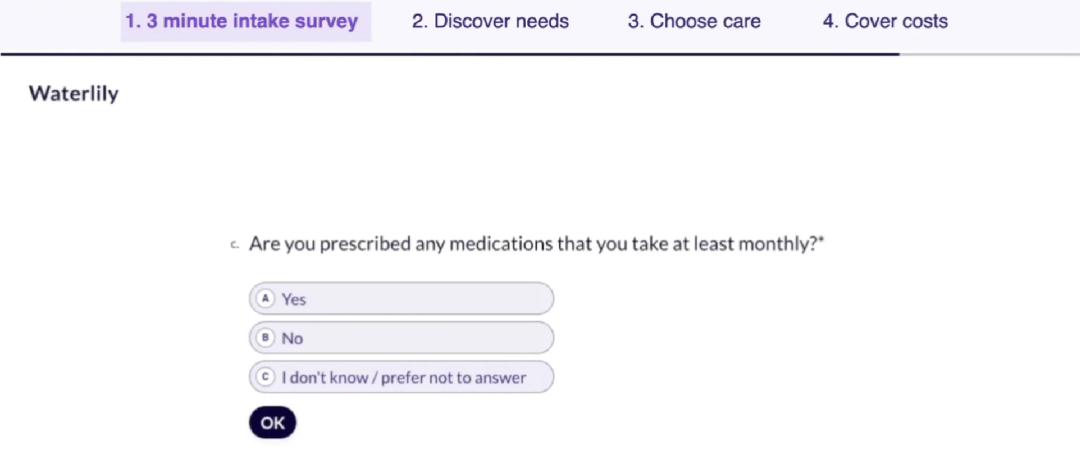Click the Waterlily logo
Image resolution: width=1080 pixels, height=449 pixels.
pos(73,94)
